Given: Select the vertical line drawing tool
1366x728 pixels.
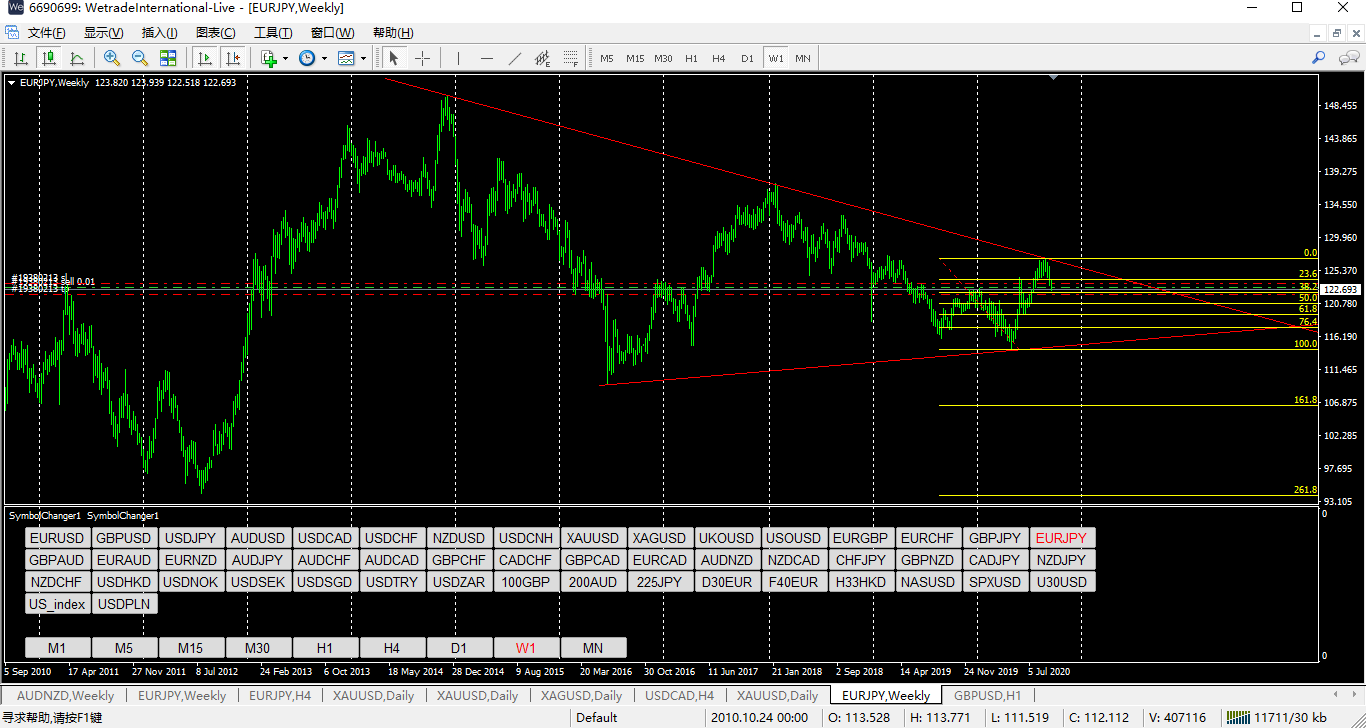Looking at the screenshot, I should point(458,58).
